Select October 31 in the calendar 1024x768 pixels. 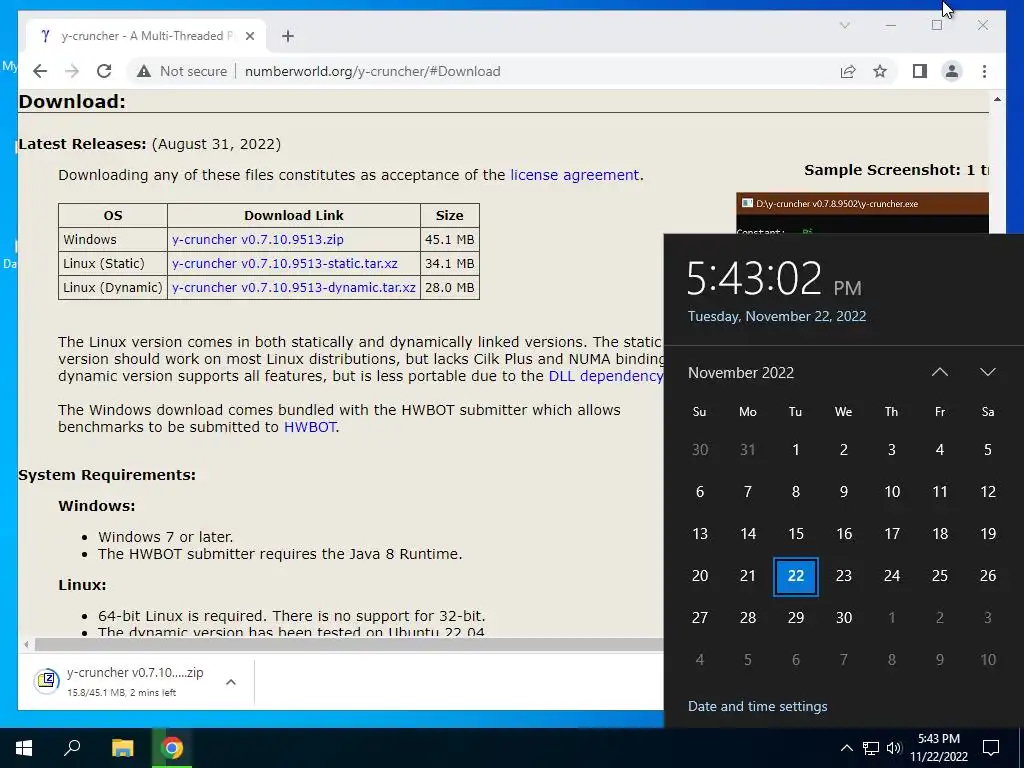tap(748, 450)
